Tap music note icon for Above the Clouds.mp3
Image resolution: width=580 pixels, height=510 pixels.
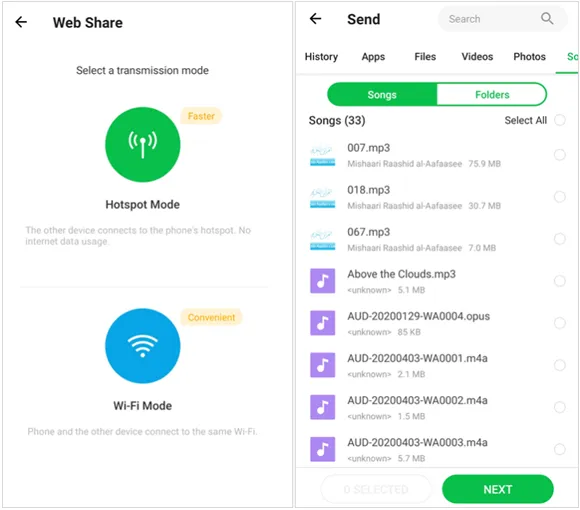click(323, 281)
